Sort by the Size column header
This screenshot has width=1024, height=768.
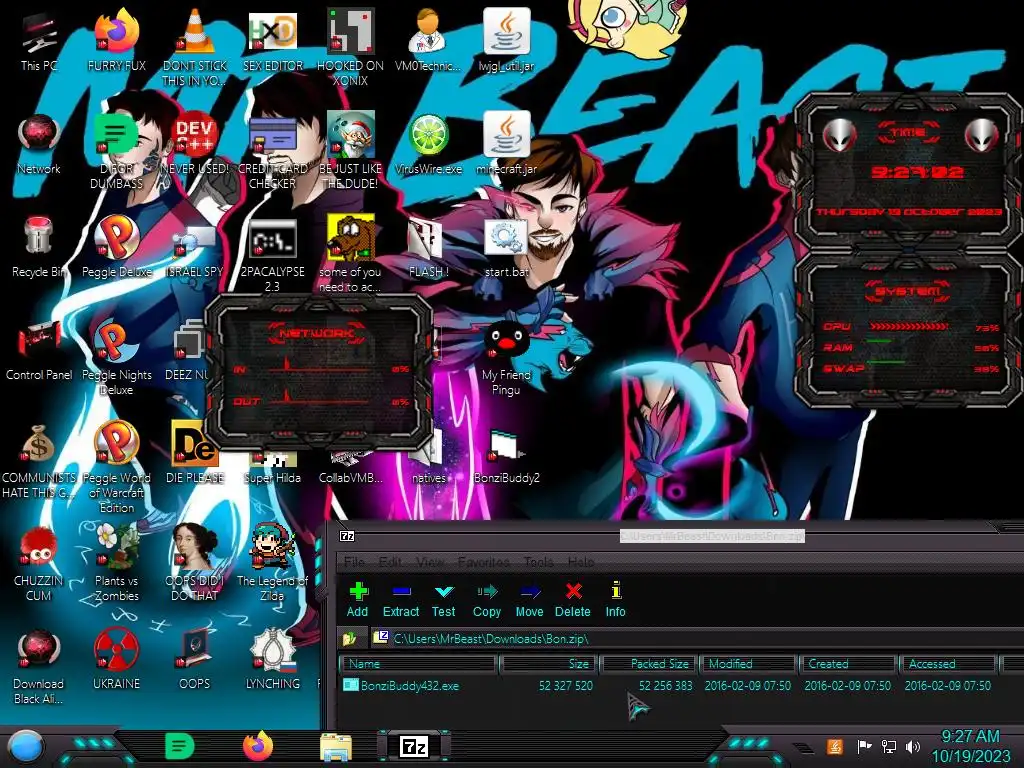(x=549, y=664)
